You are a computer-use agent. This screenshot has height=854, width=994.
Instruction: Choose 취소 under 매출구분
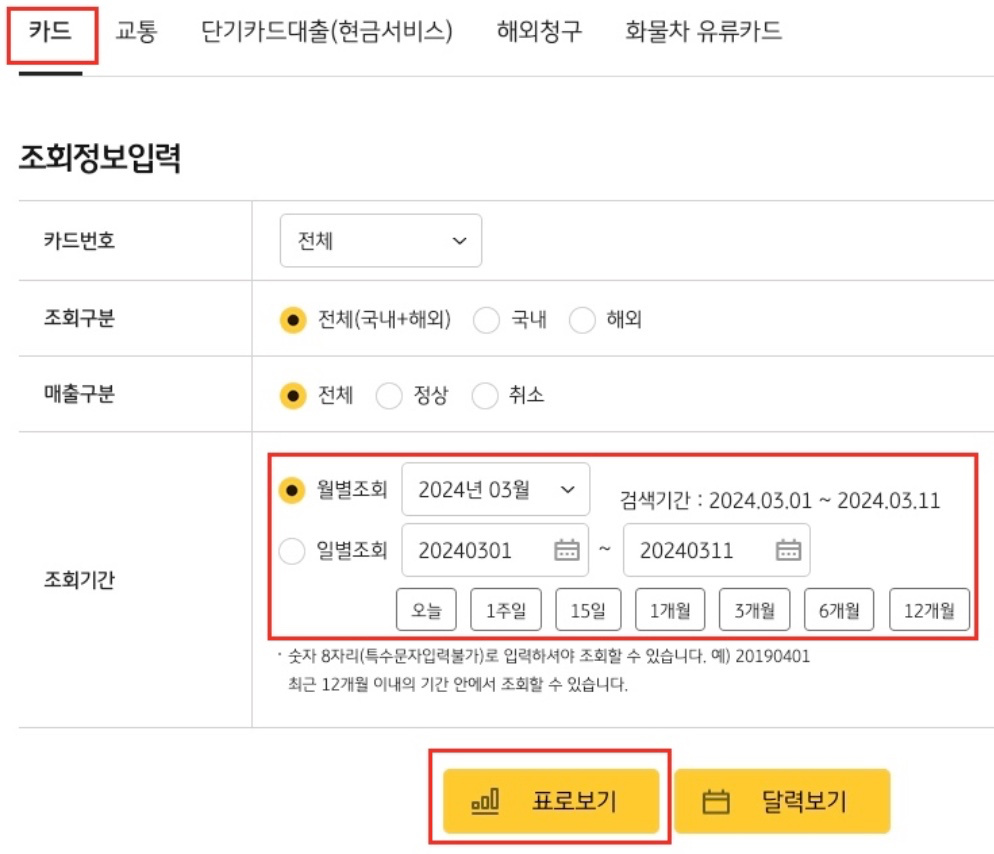point(484,396)
